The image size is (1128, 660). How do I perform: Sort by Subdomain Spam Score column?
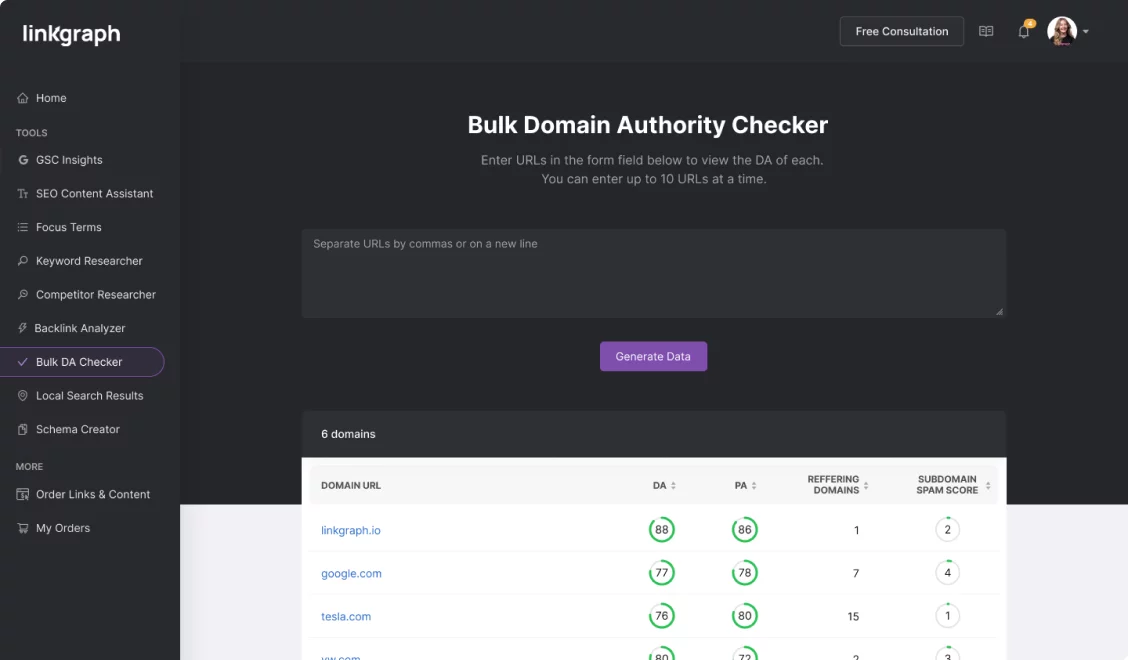988,486
